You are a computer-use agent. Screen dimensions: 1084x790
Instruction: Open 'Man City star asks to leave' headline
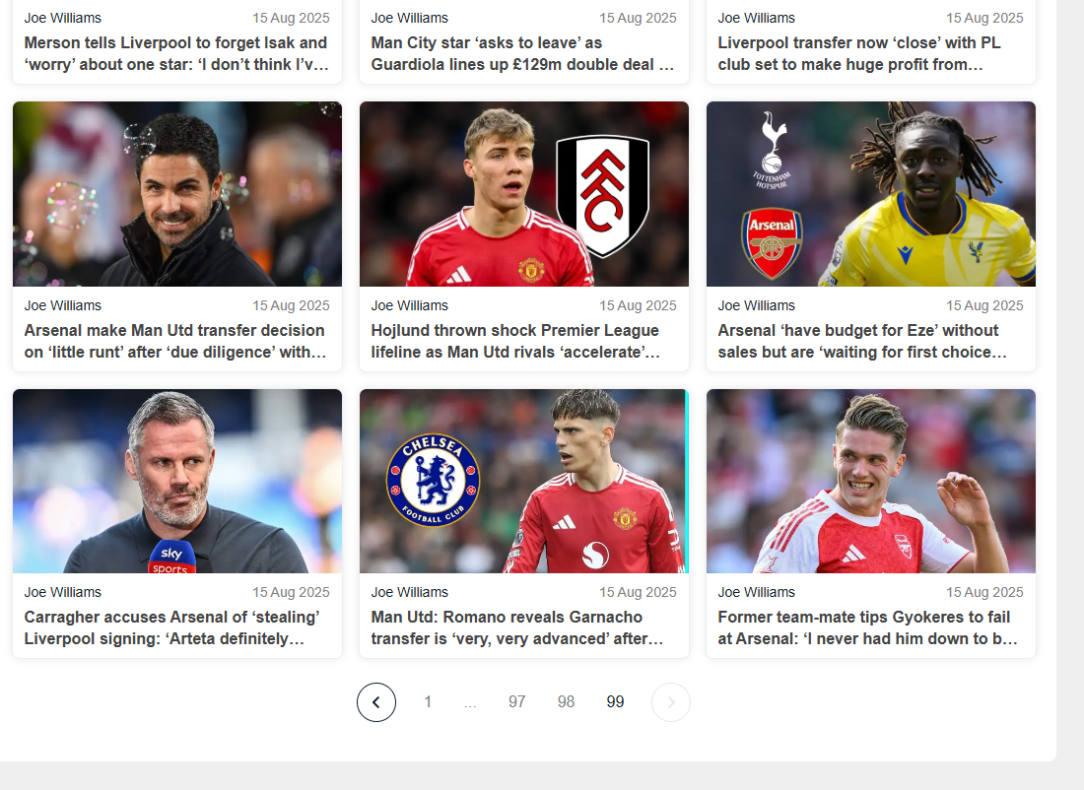523,53
